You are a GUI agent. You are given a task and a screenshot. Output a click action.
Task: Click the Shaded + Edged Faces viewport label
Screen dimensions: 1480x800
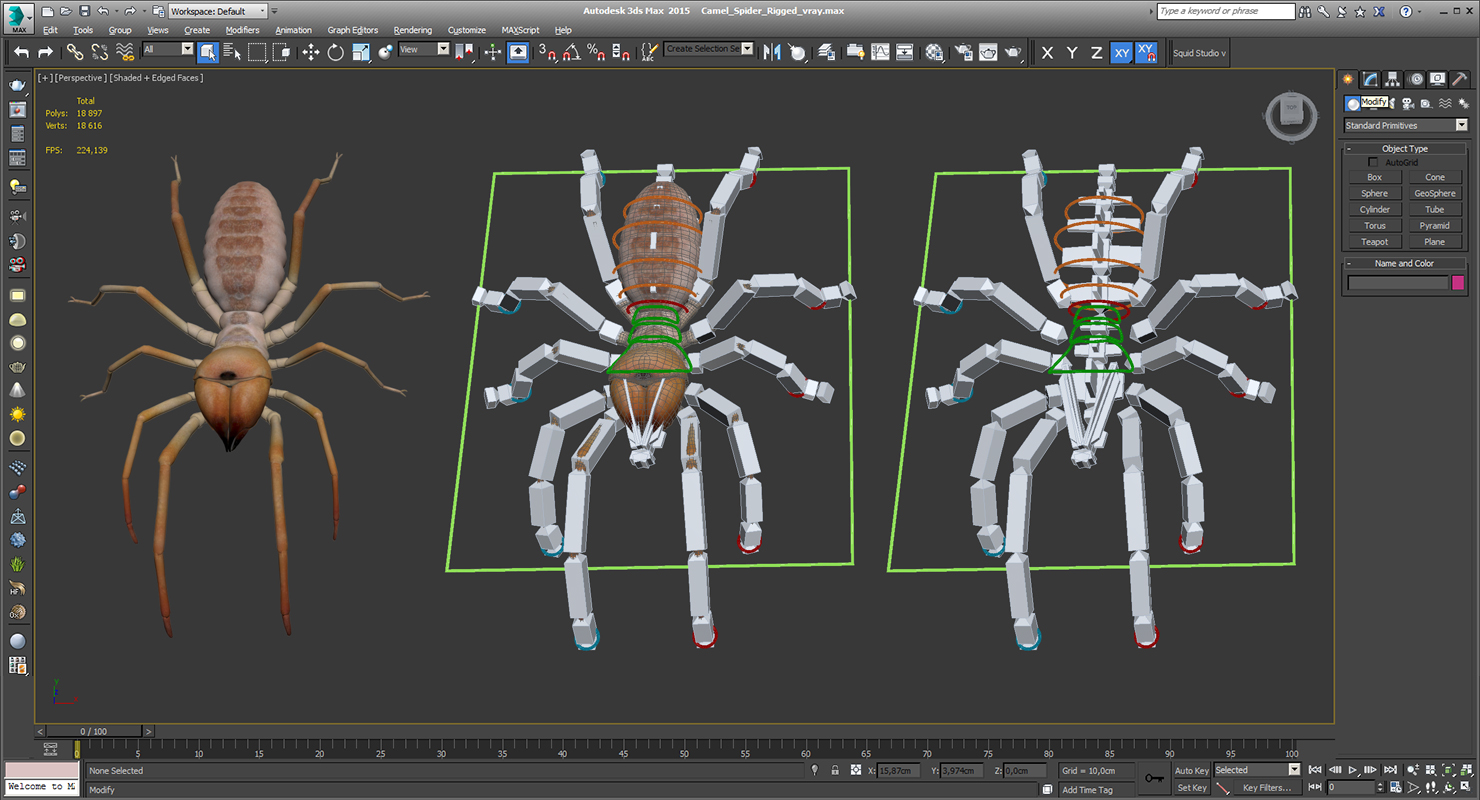[x=156, y=77]
